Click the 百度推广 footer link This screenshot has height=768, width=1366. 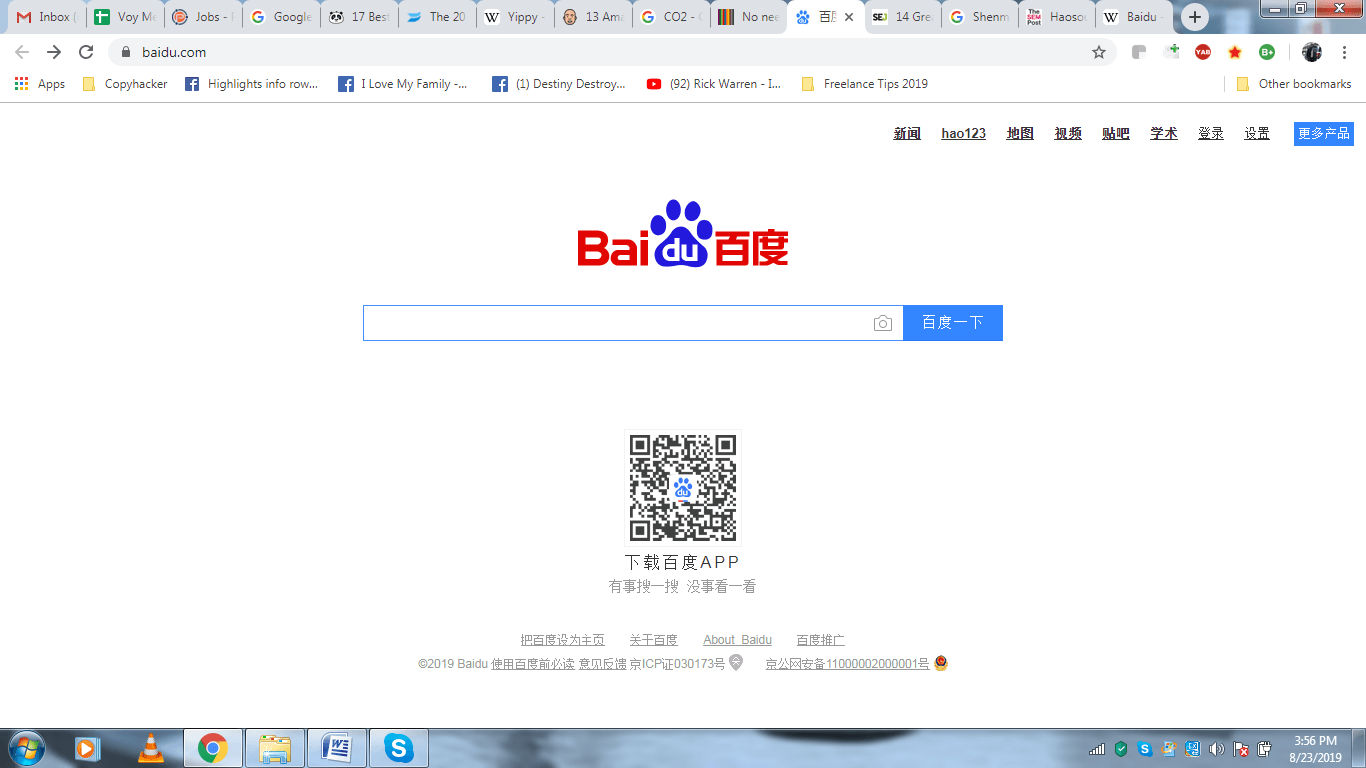tap(820, 640)
